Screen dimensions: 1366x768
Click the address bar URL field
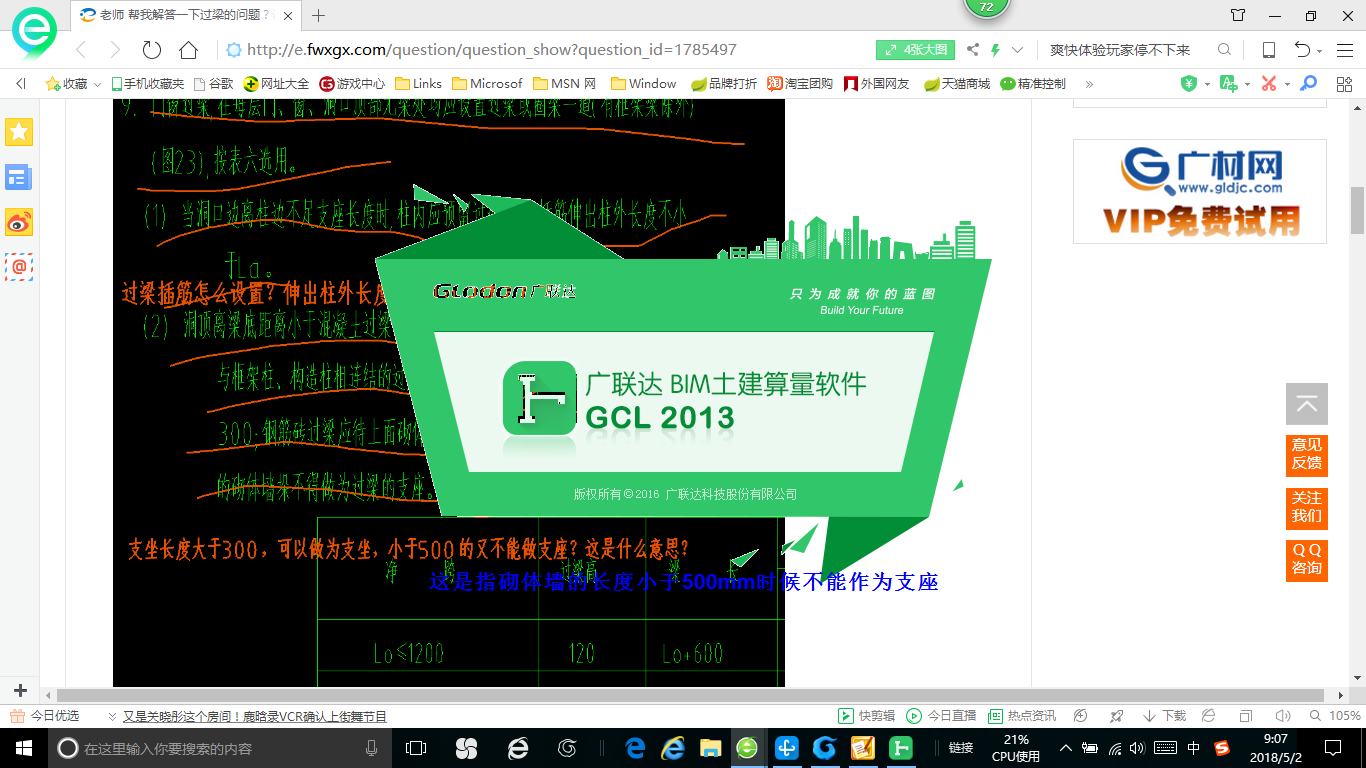(490, 50)
